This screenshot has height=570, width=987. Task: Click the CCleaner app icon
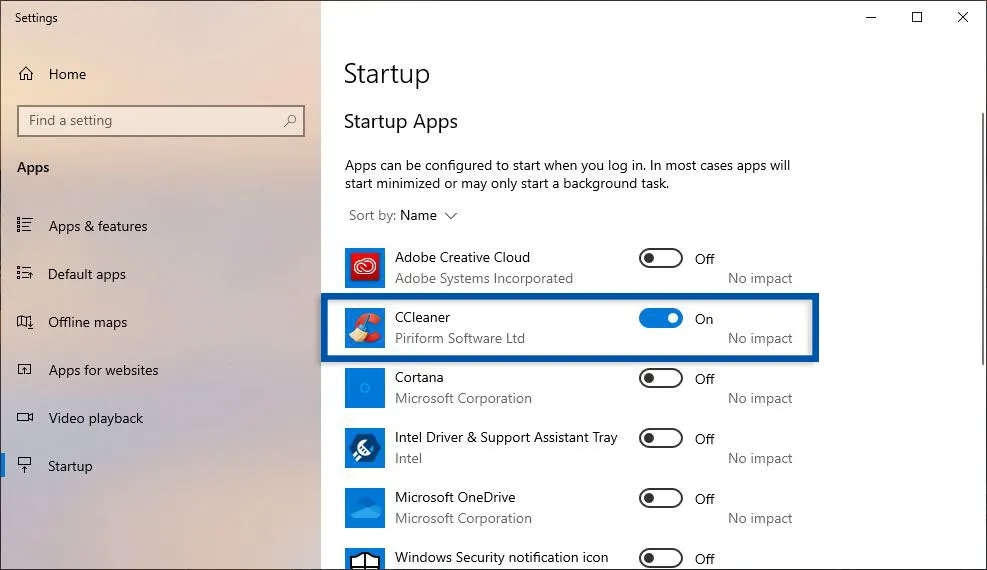pyautogui.click(x=365, y=328)
